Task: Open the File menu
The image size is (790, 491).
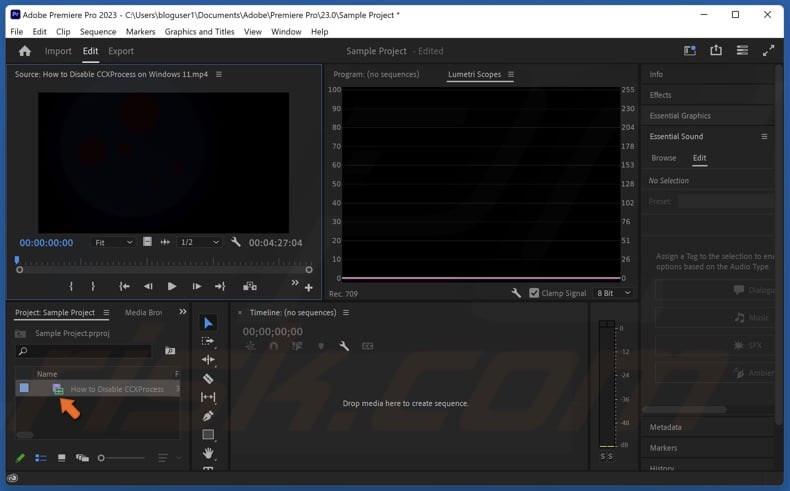Action: pyautogui.click(x=17, y=31)
